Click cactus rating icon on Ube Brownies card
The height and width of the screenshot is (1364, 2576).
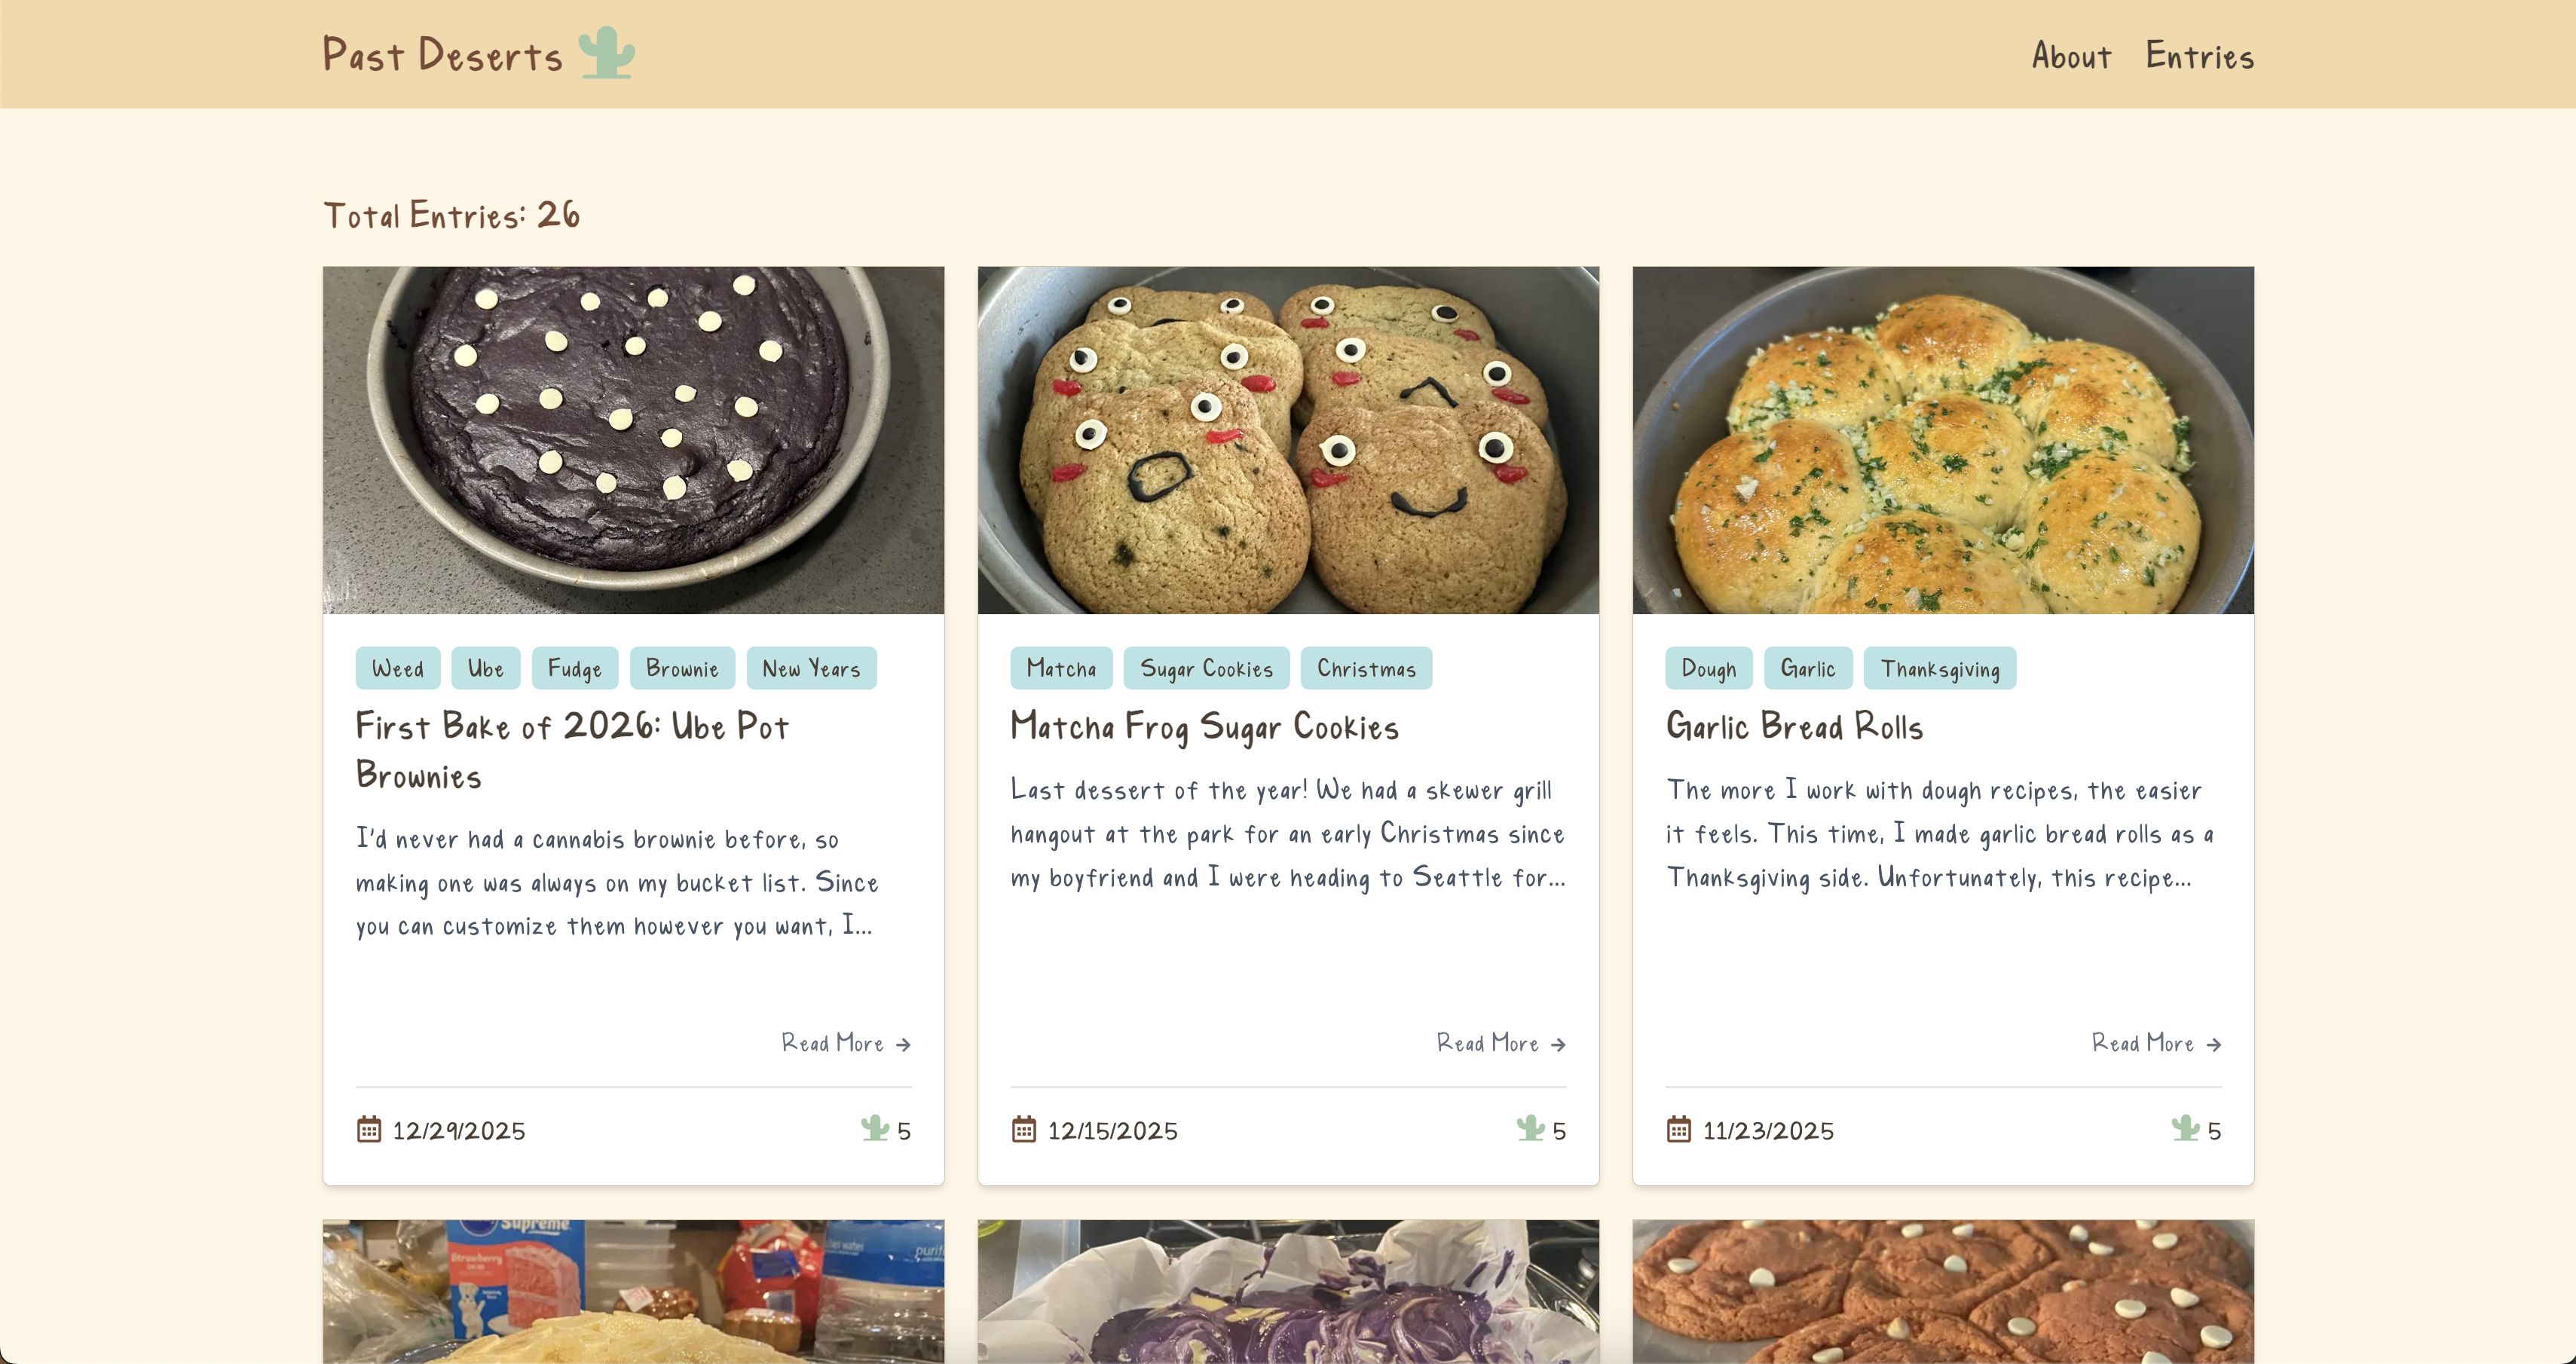click(875, 1128)
